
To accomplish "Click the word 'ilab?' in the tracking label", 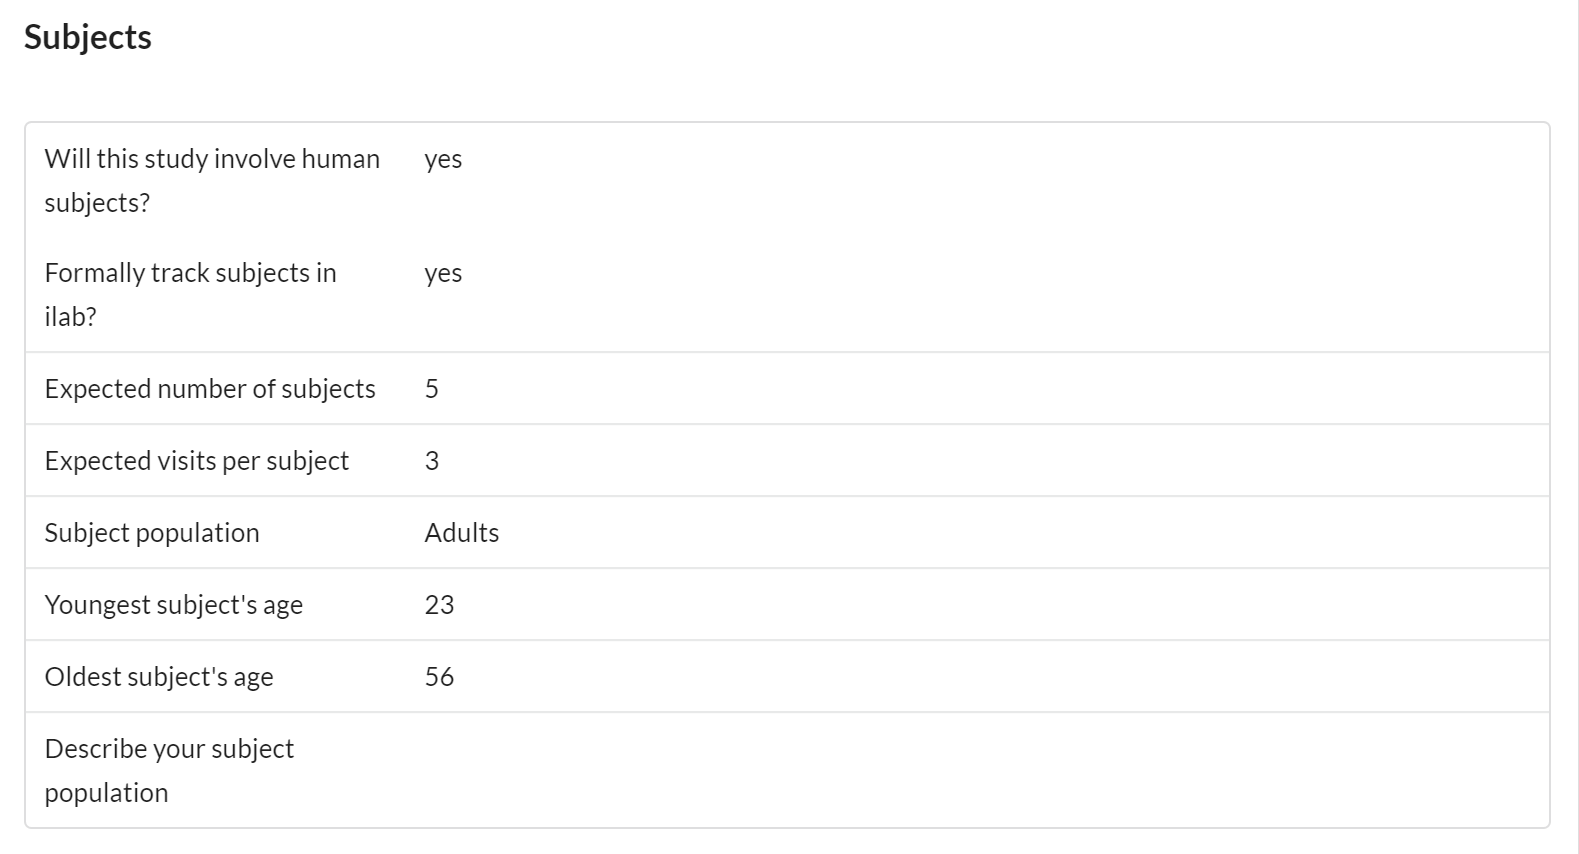I will (70, 317).
